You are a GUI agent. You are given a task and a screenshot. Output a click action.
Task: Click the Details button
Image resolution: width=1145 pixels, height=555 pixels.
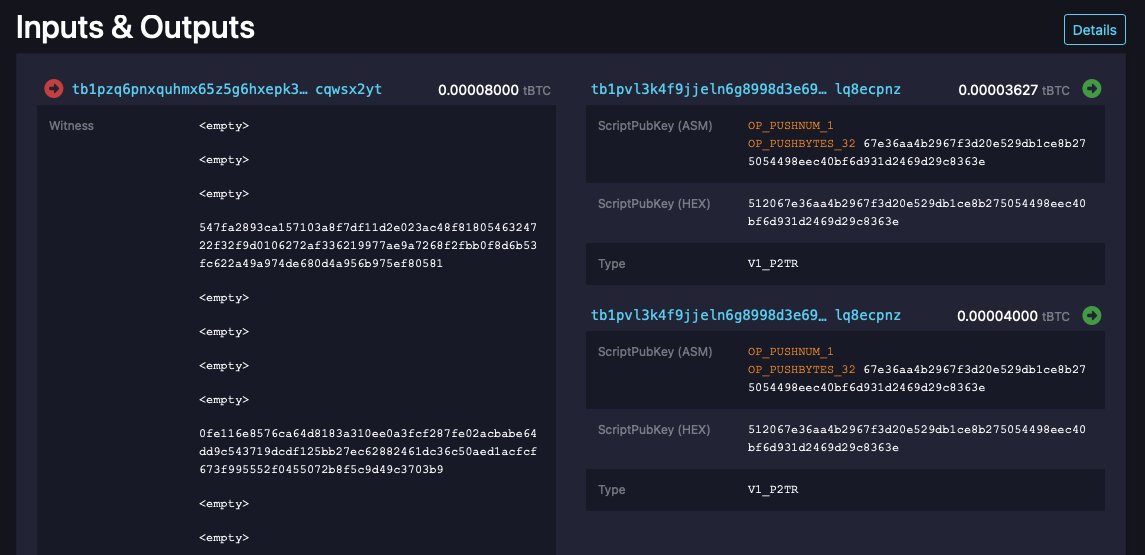point(1094,30)
